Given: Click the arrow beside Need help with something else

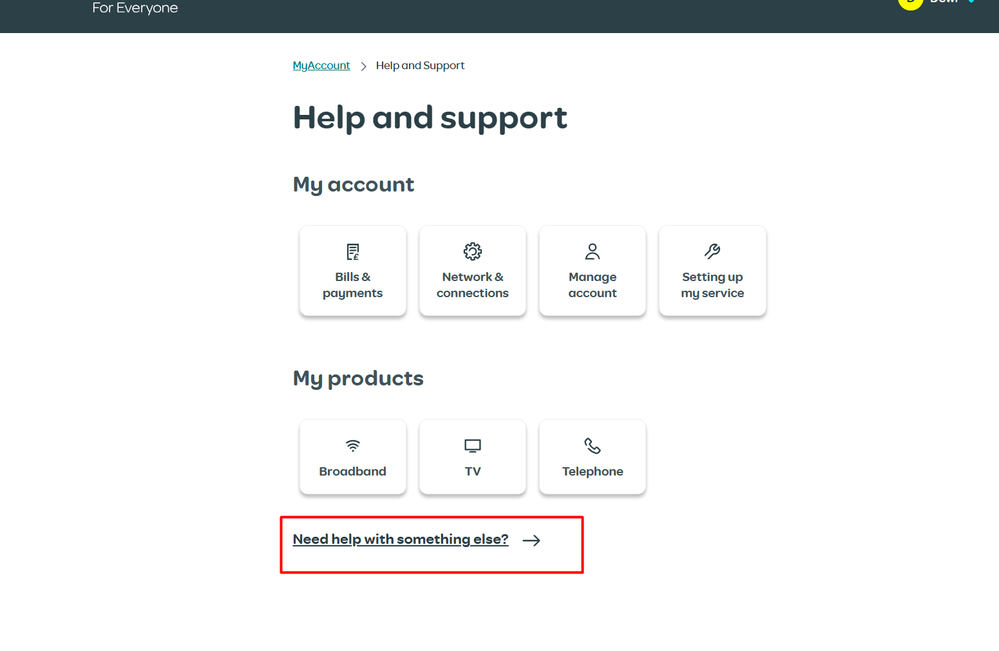Looking at the screenshot, I should click(531, 540).
